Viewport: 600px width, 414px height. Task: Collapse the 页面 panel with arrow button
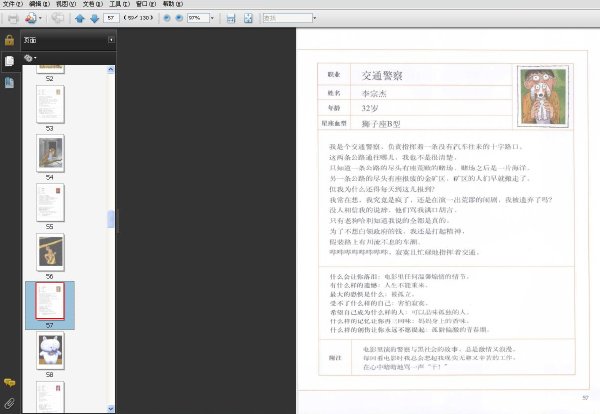[x=111, y=40]
